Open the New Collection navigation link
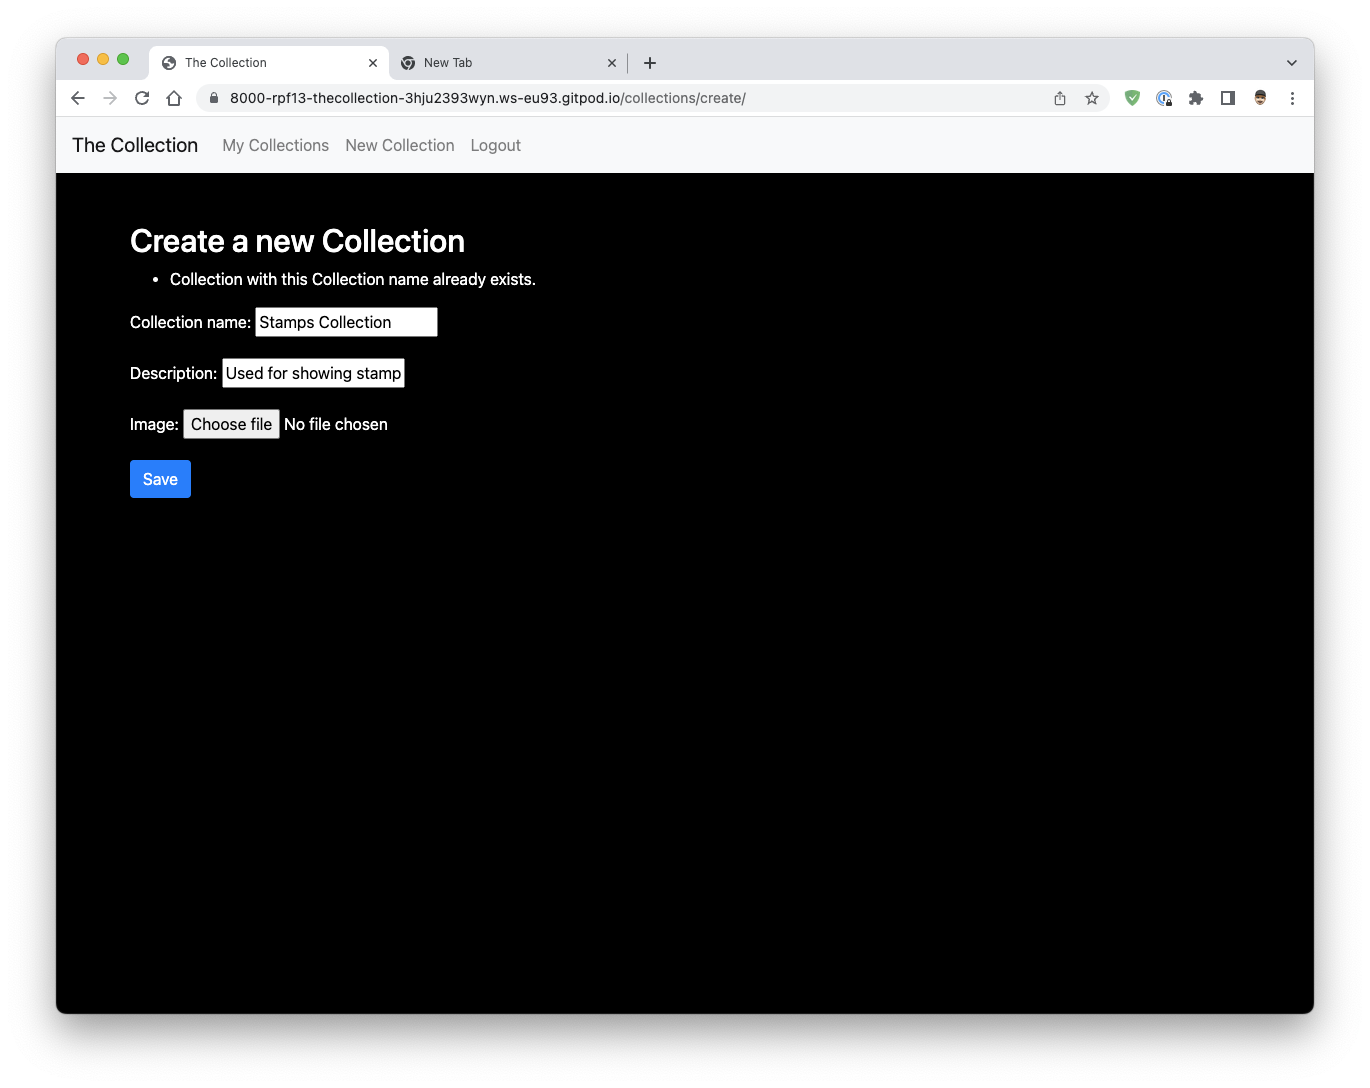1370x1088 pixels. 399,145
